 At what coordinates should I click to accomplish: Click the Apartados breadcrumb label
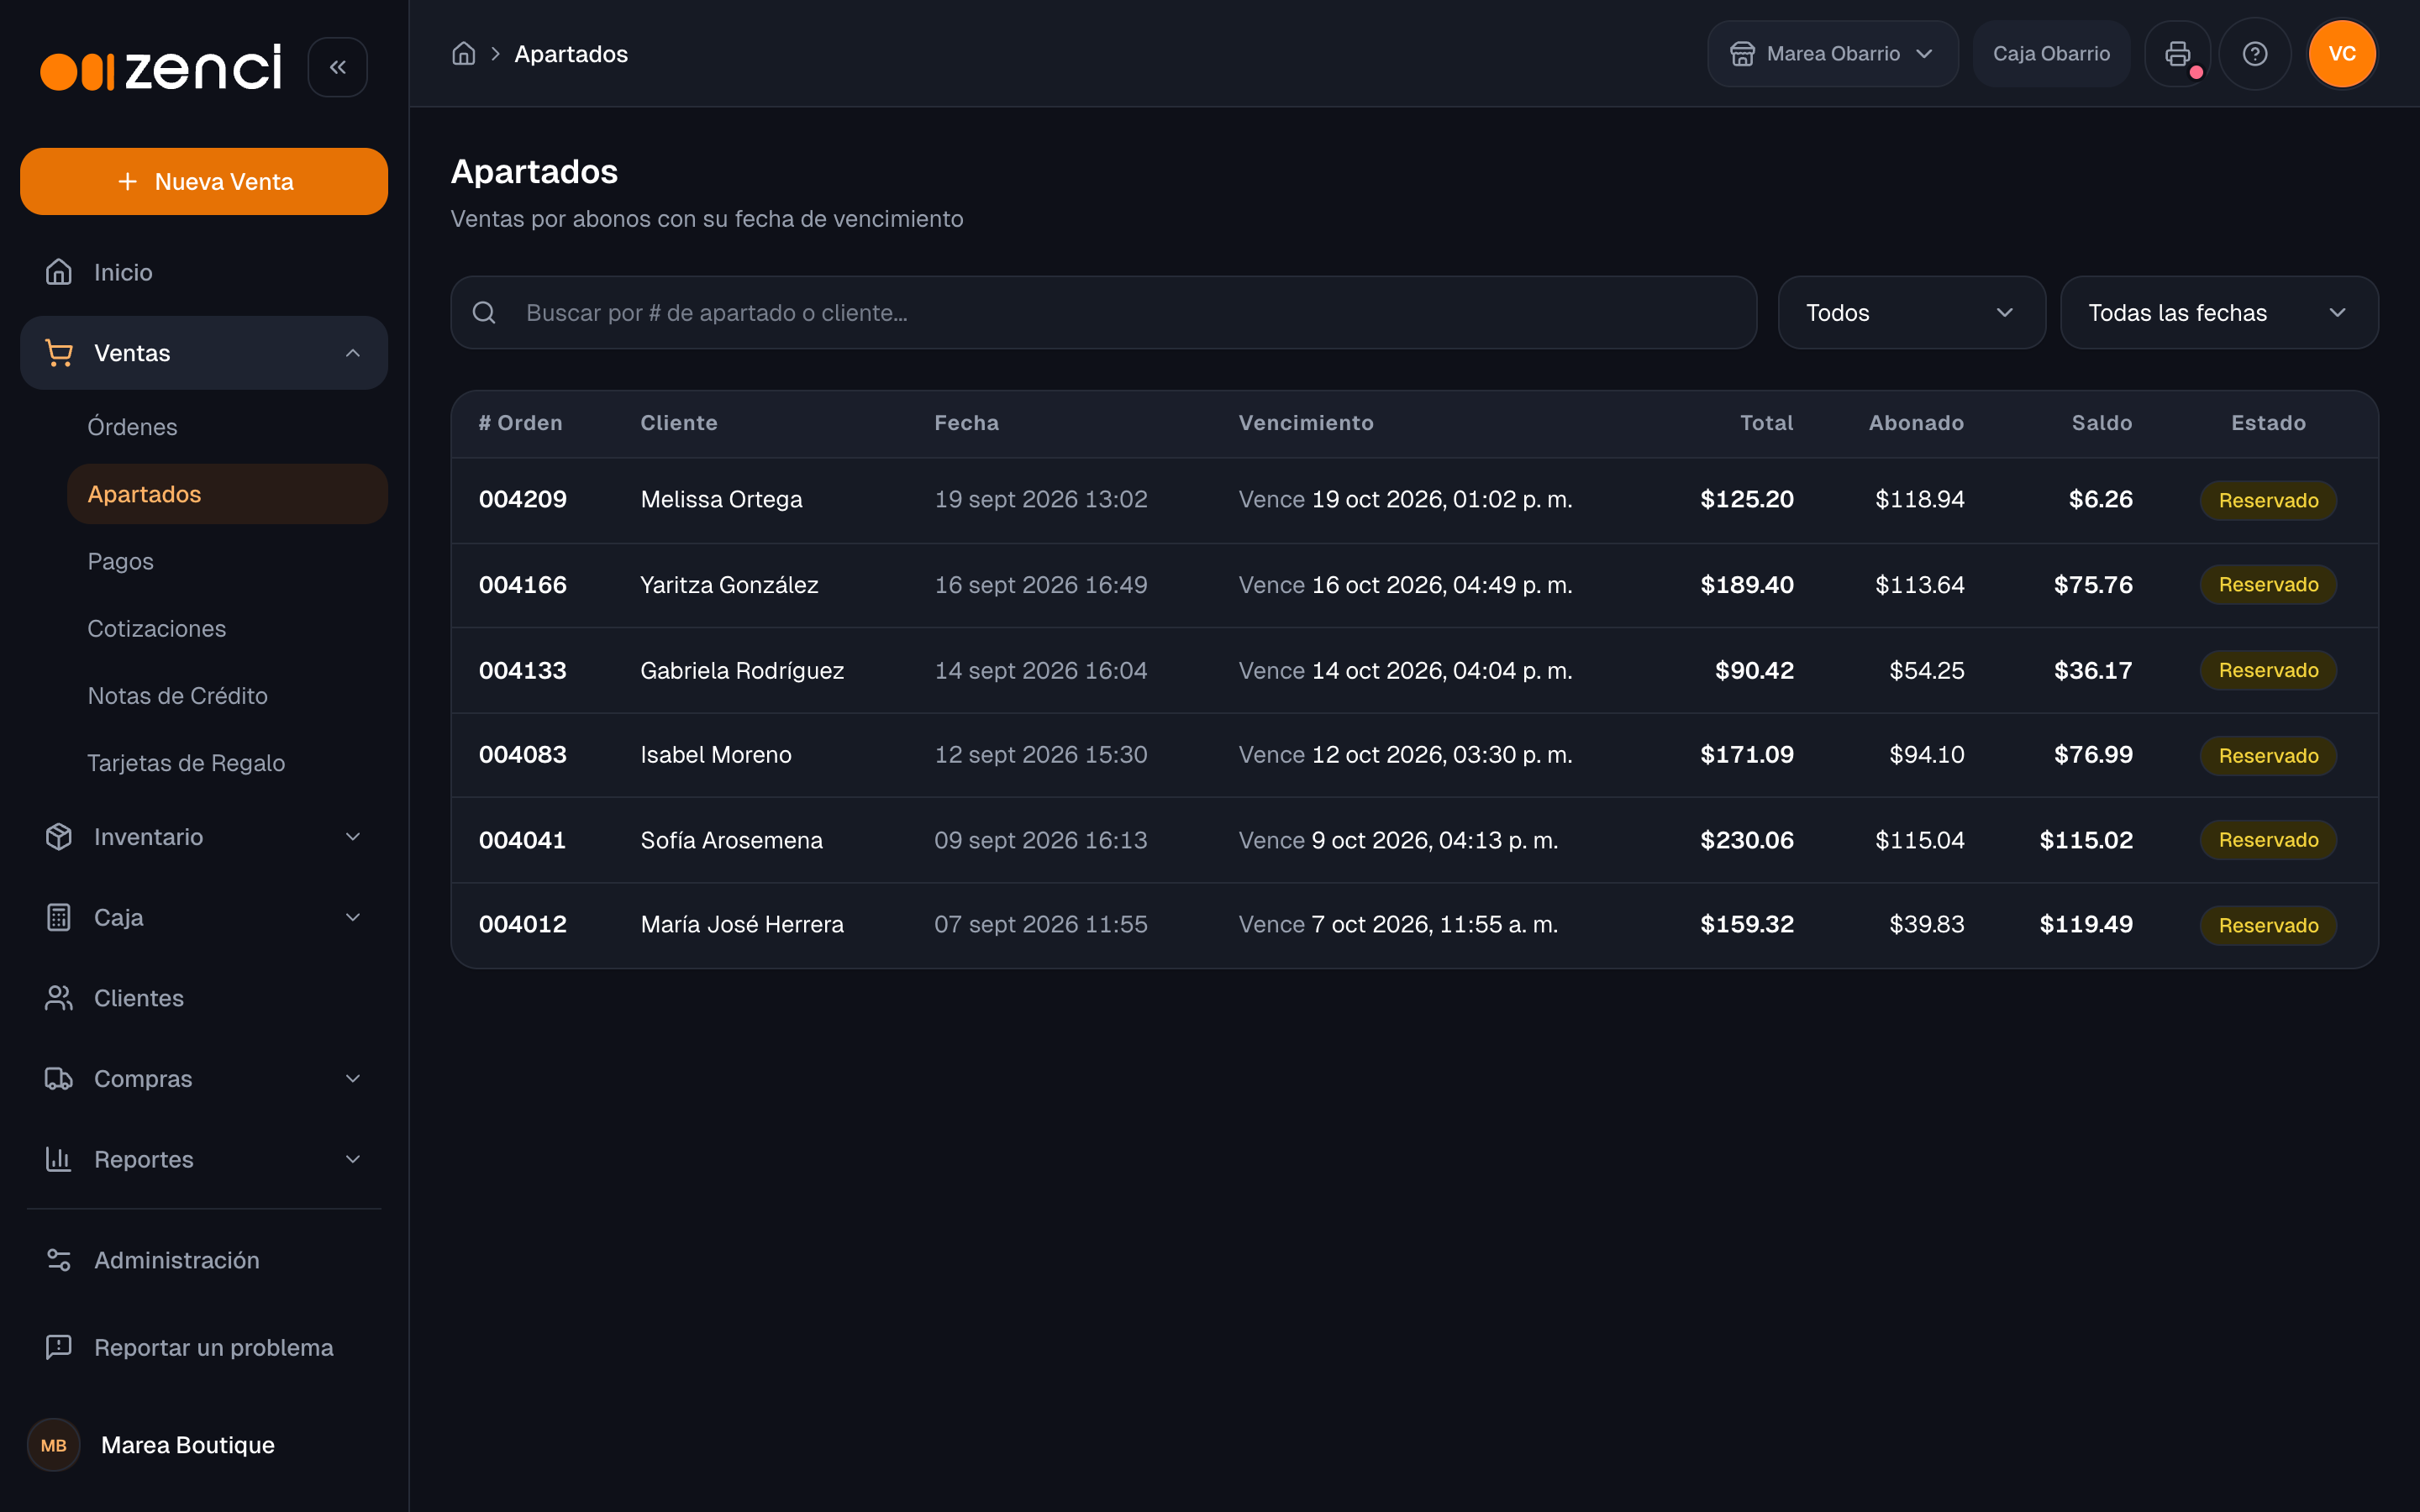click(x=571, y=54)
